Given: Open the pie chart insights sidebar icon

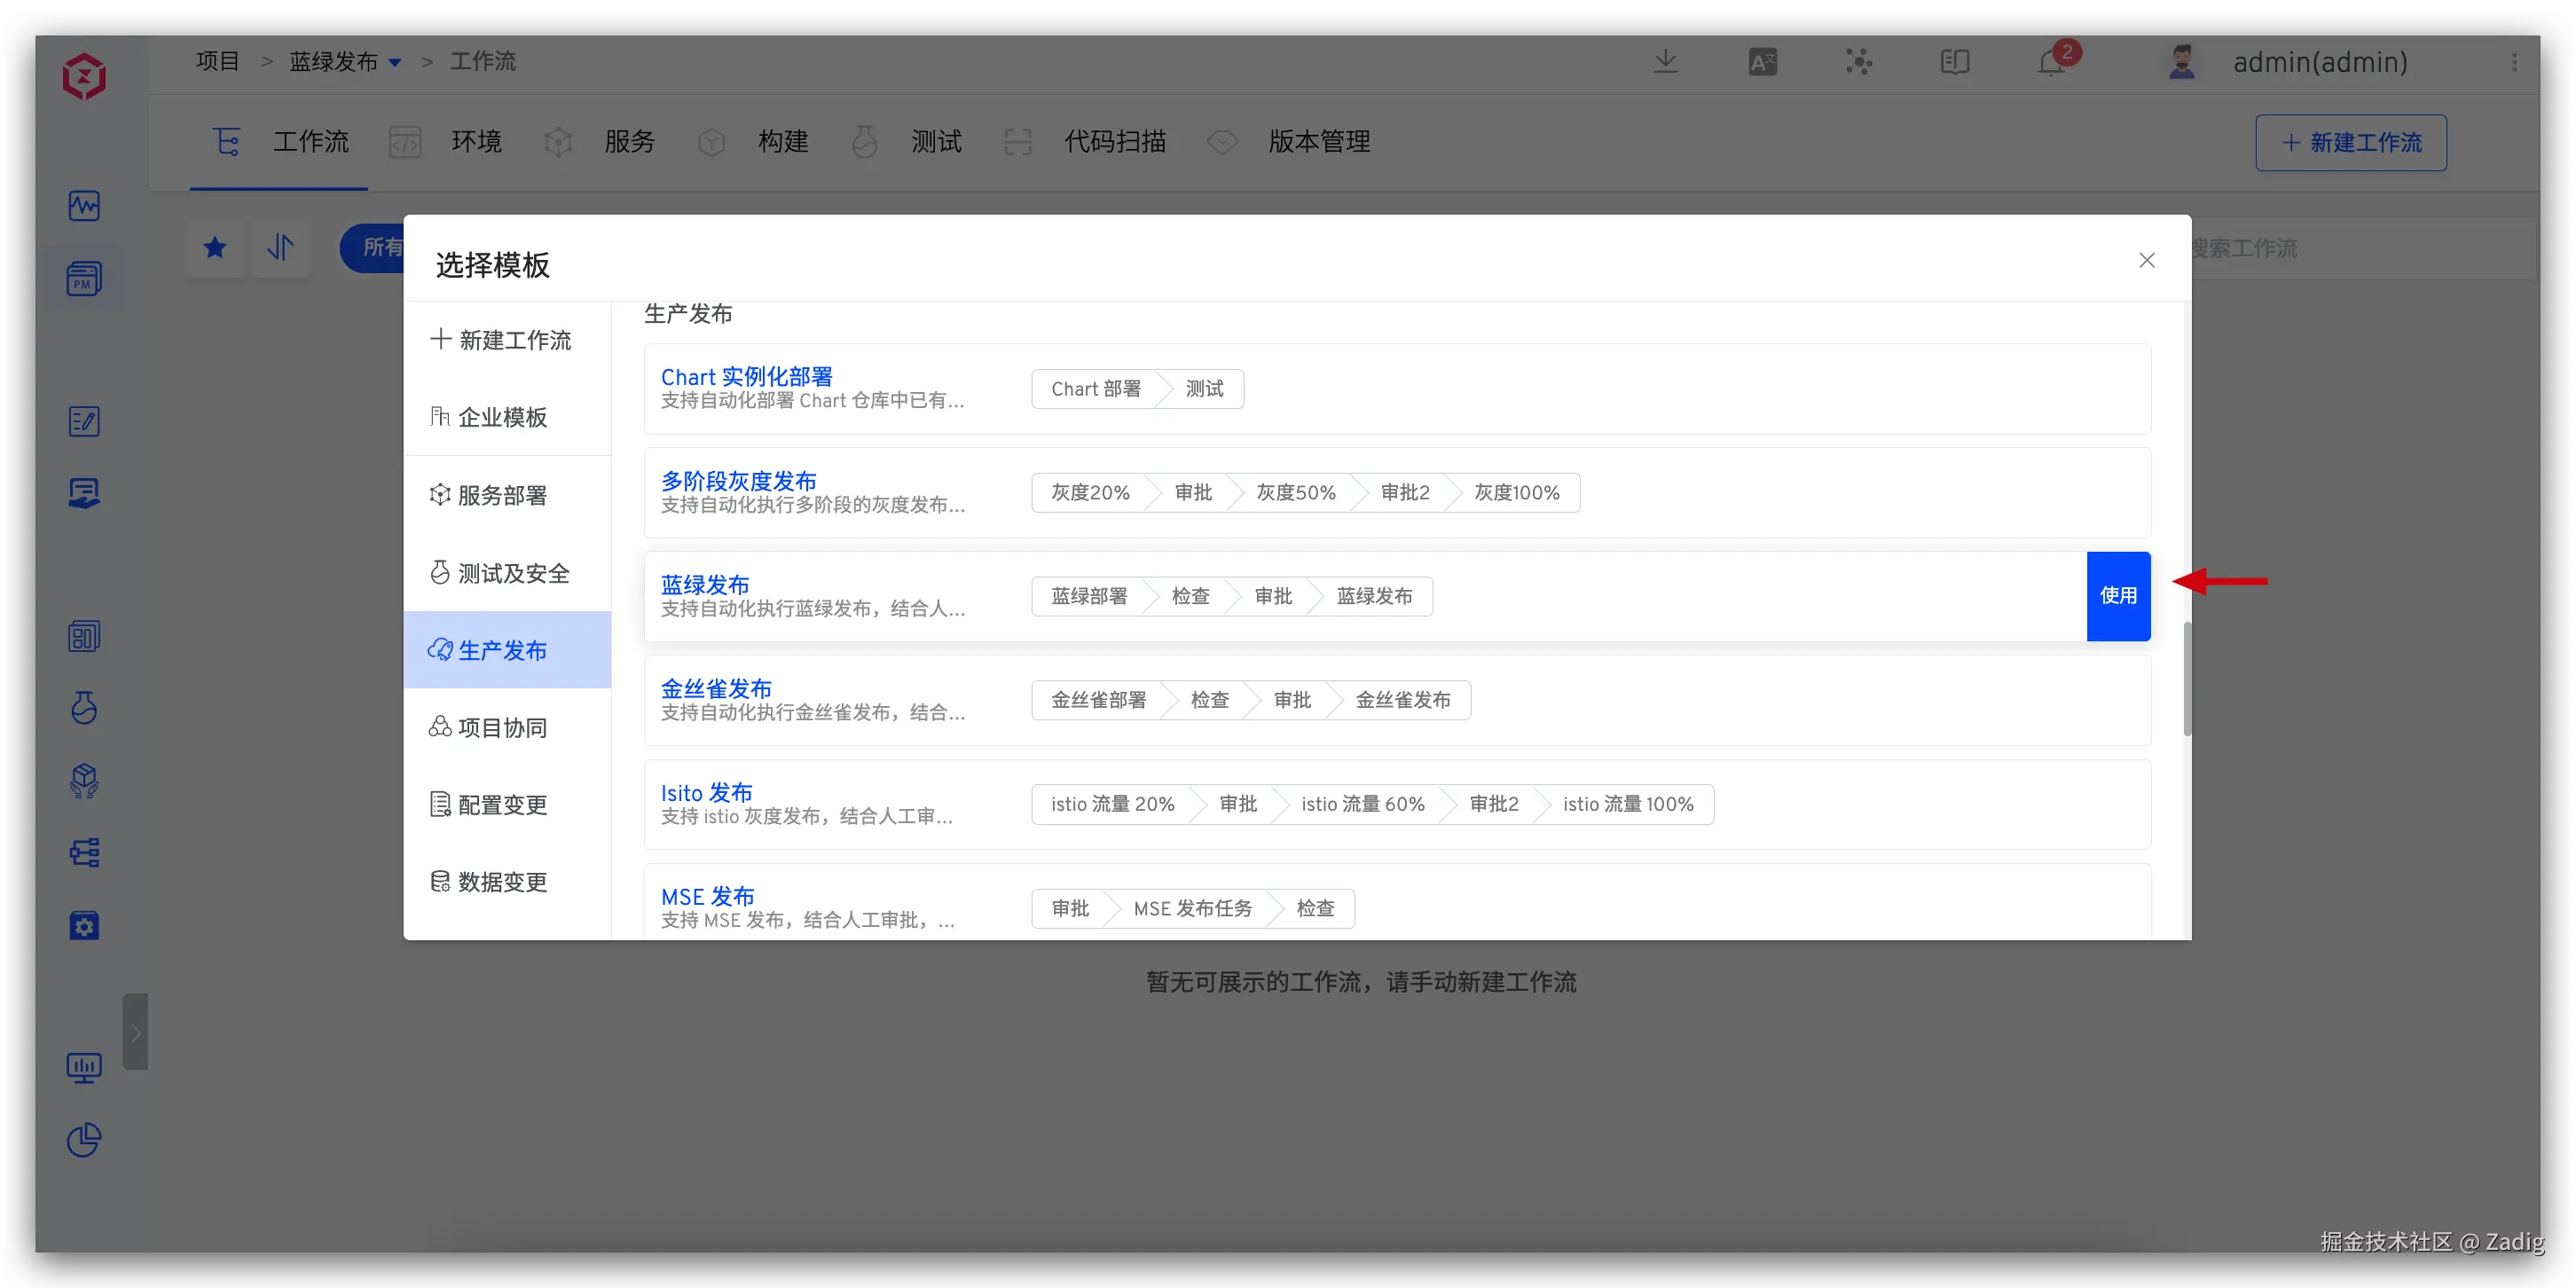Looking at the screenshot, I should [84, 1140].
